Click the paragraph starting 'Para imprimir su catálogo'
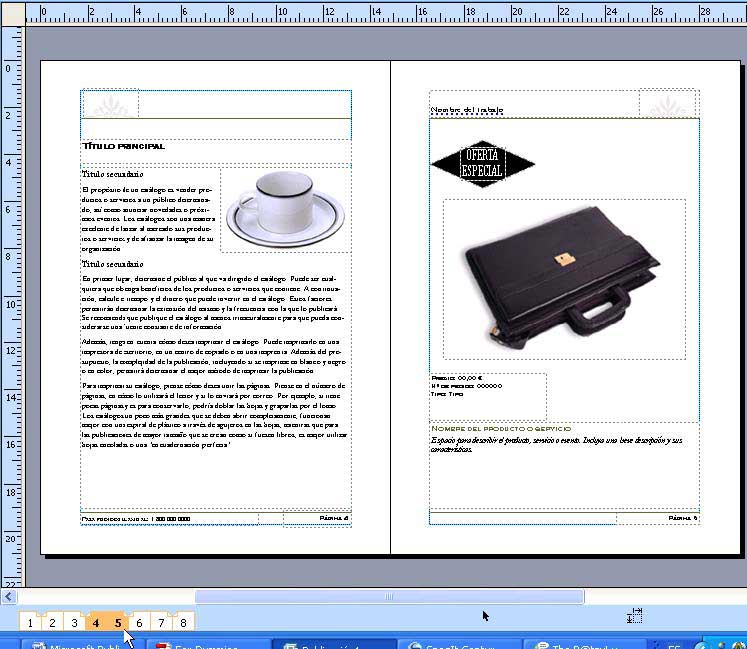The width and height of the screenshot is (747, 649). [x=214, y=415]
